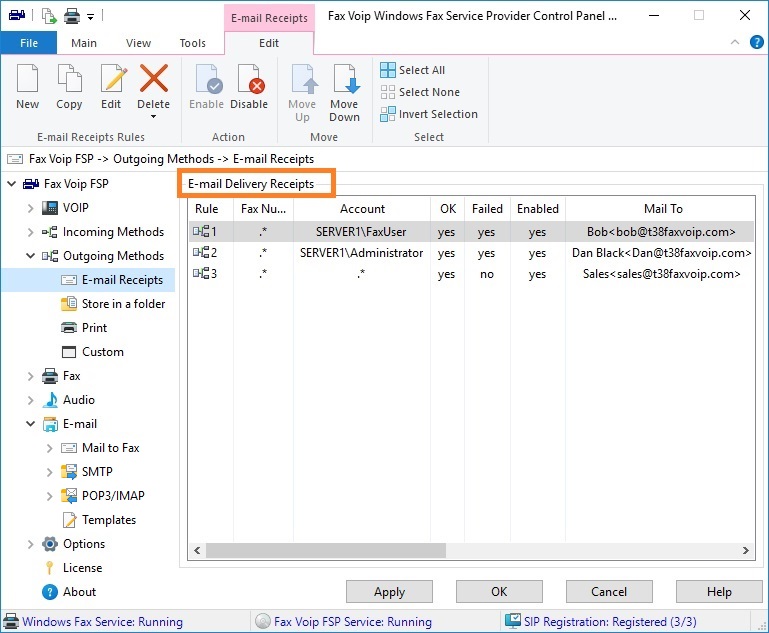Click the Disable action icon
769x633 pixels.
tap(251, 78)
